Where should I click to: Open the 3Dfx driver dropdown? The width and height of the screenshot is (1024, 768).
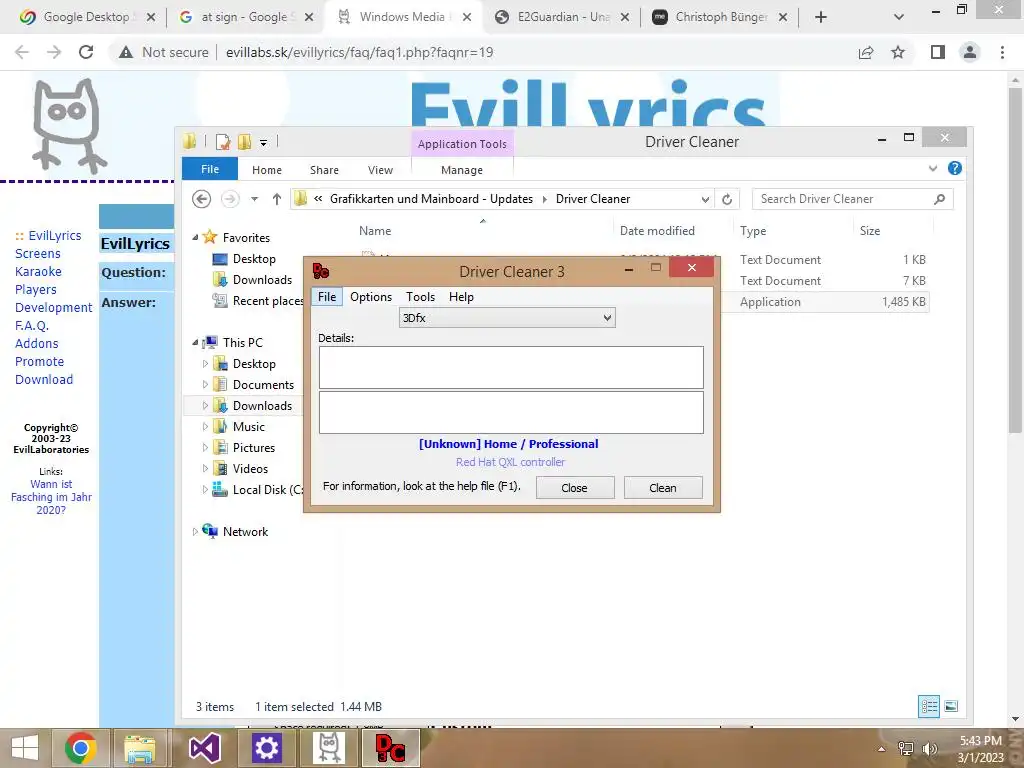pos(507,318)
